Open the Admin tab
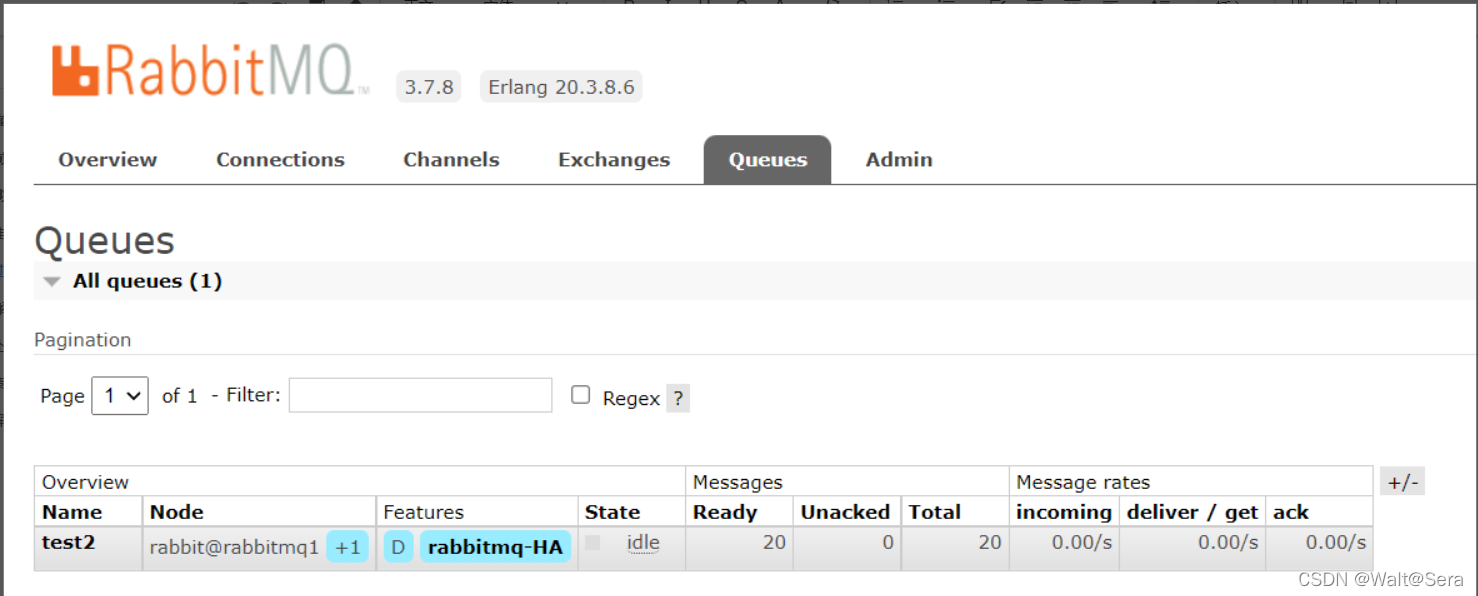Image resolution: width=1478 pixels, height=596 pixels. [x=899, y=160]
